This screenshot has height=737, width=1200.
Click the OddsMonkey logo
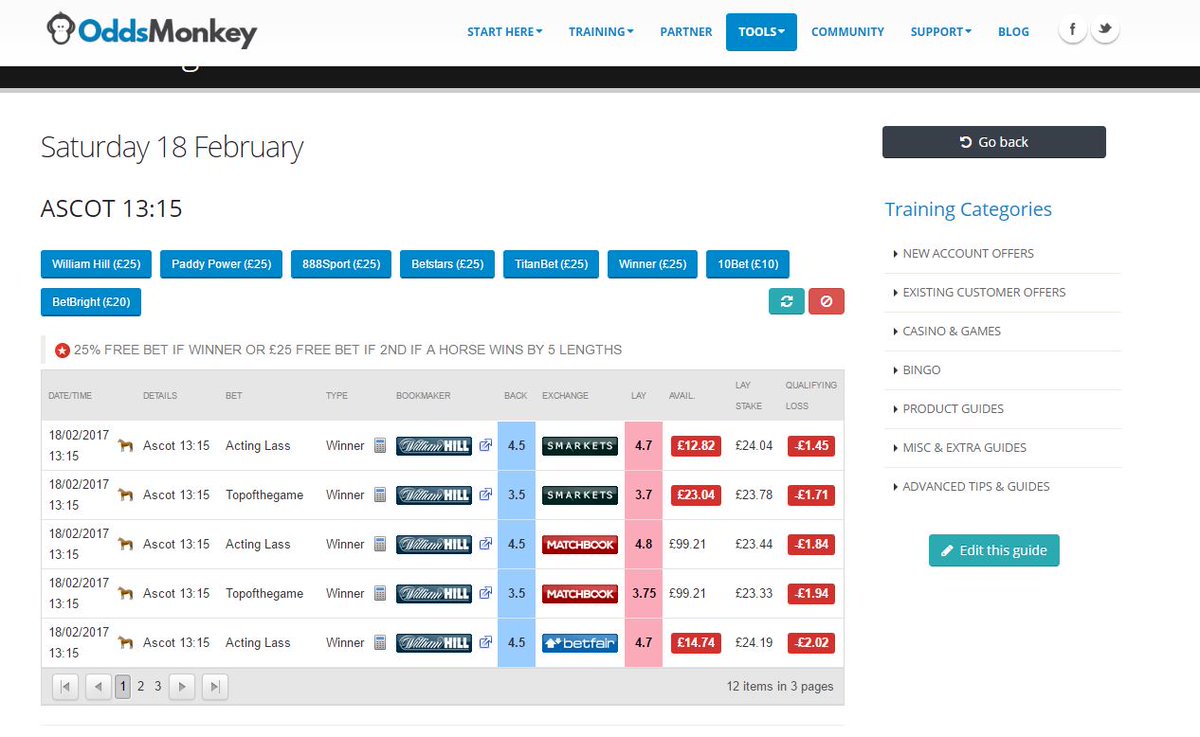tap(152, 31)
